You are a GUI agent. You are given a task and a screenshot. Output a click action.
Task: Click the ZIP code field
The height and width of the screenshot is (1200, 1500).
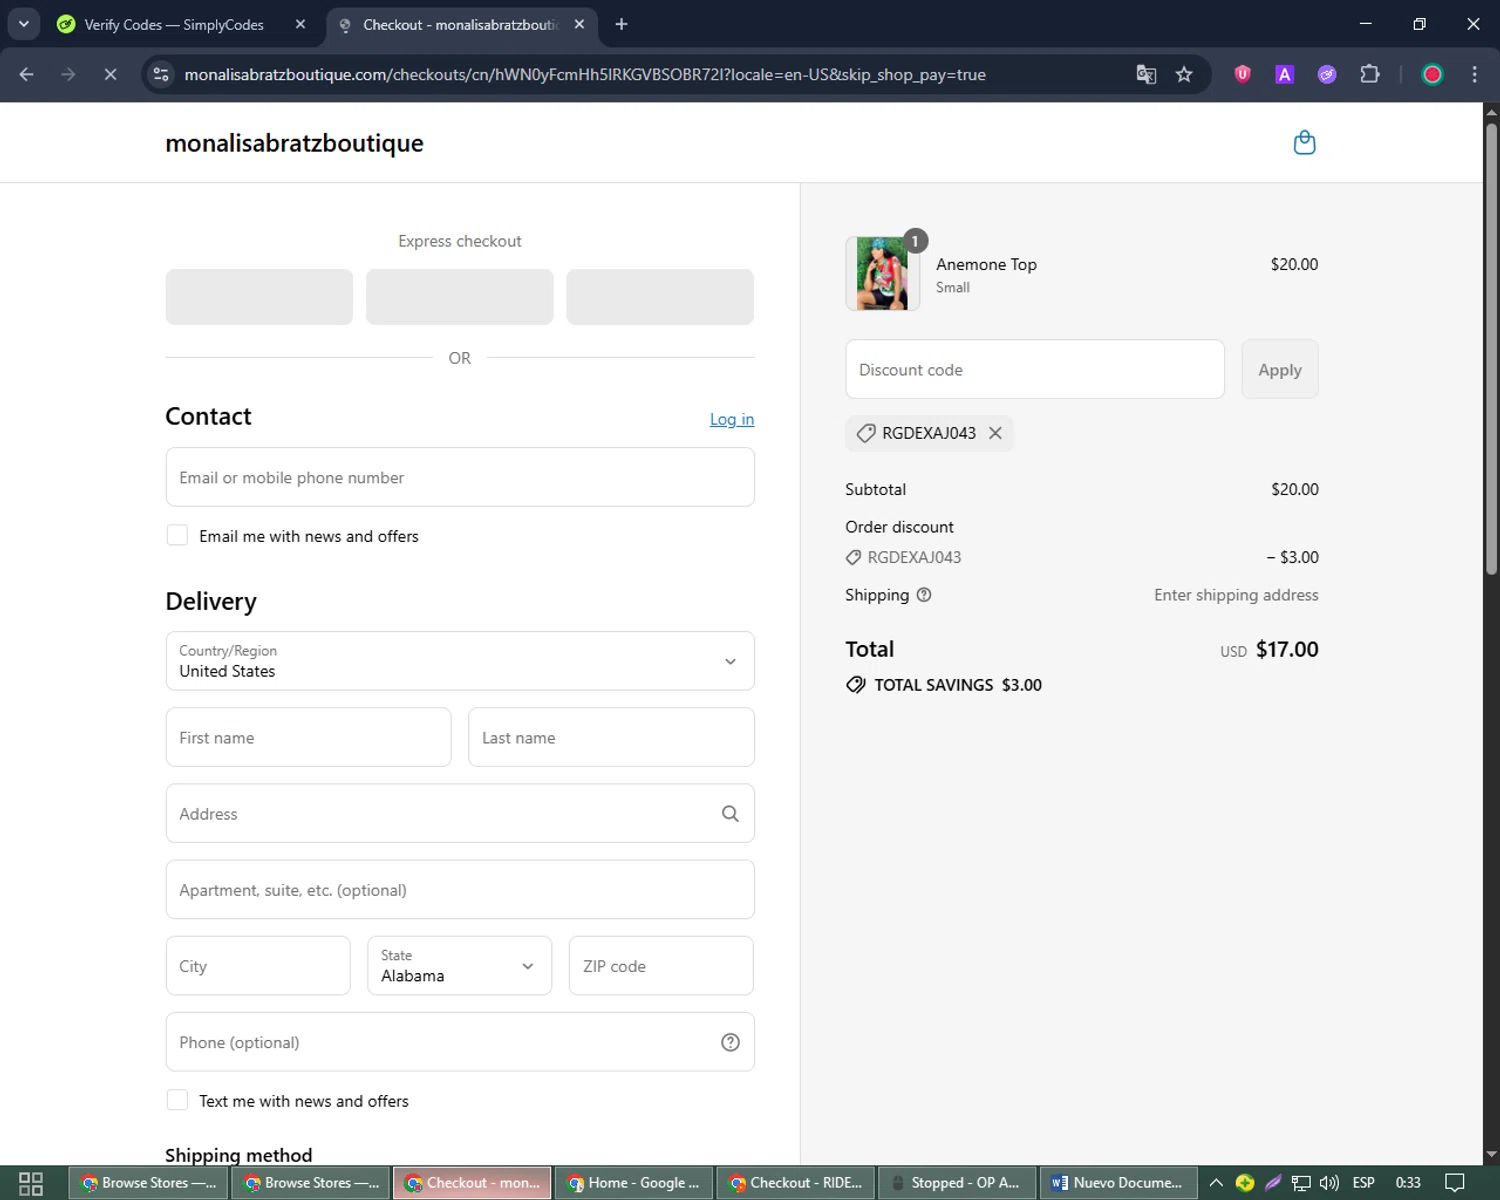tap(661, 966)
